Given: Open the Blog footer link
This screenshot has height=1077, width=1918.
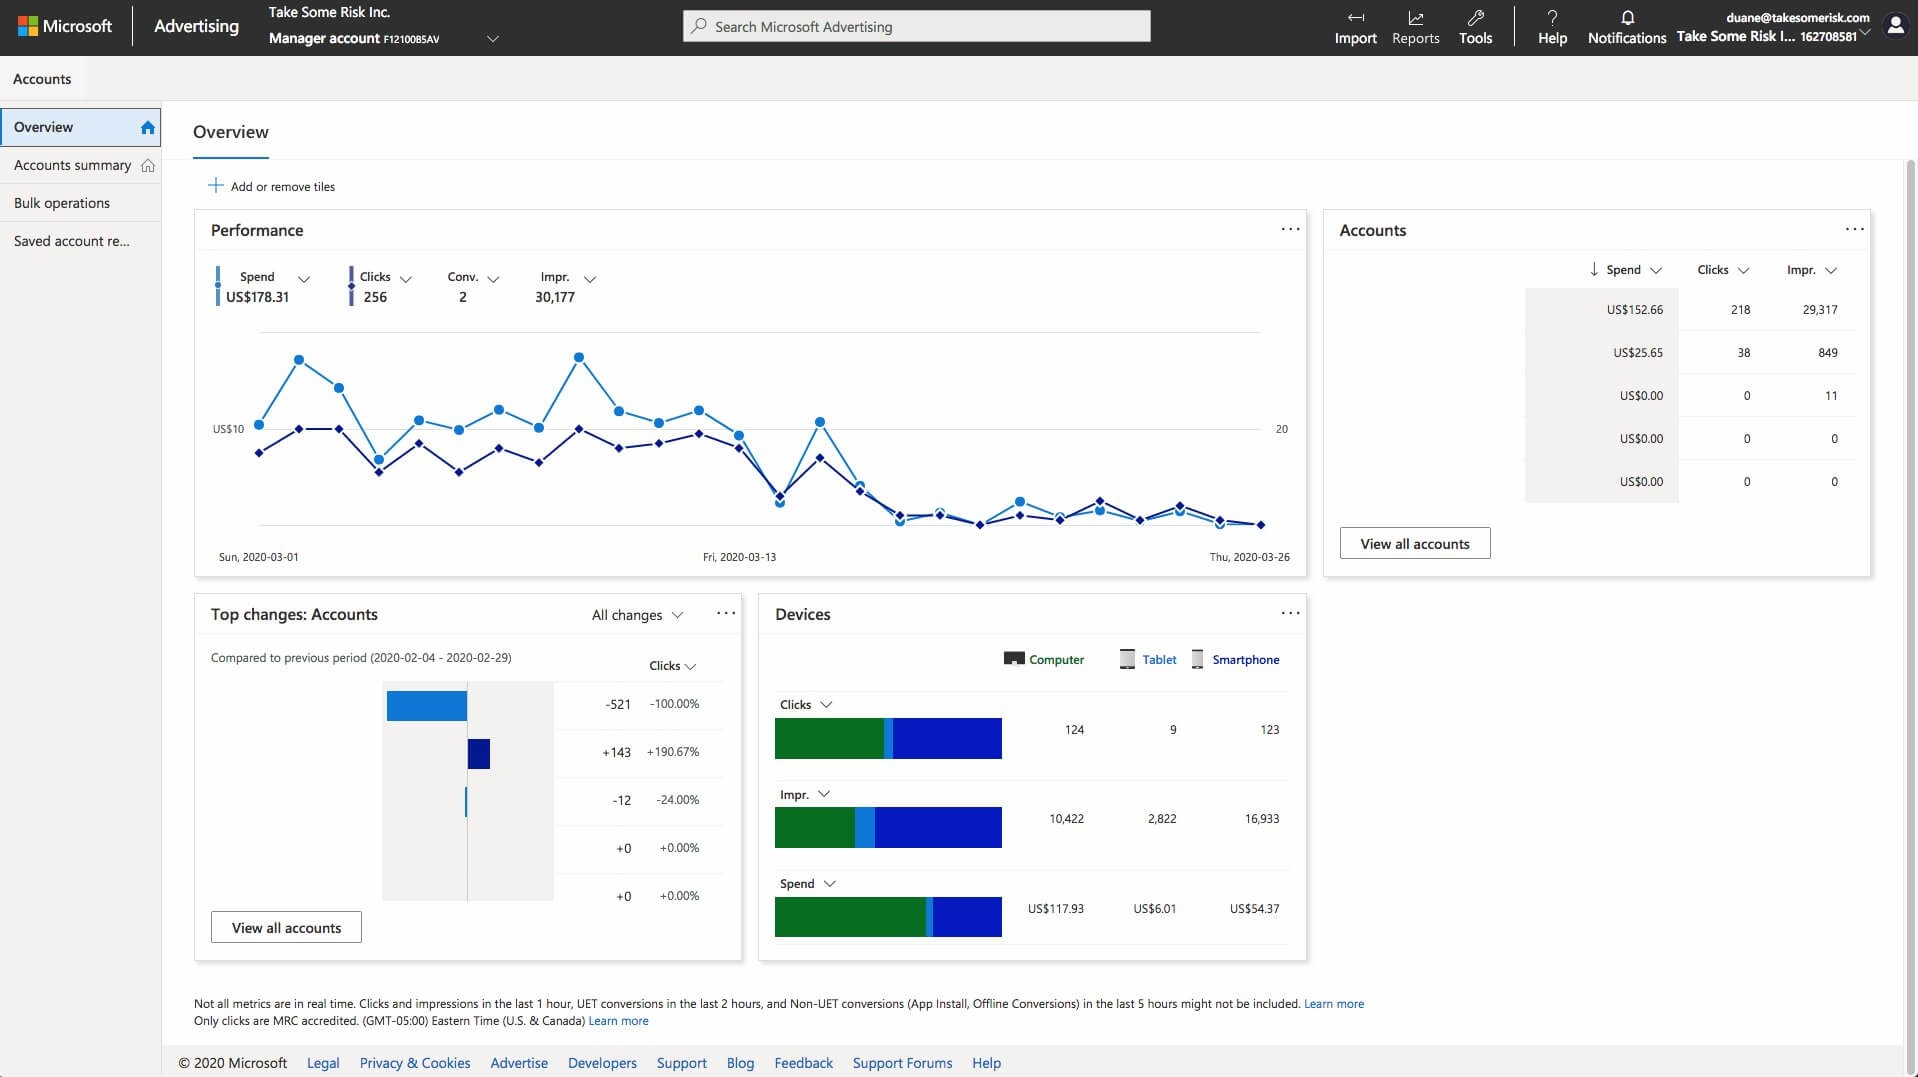Looking at the screenshot, I should (740, 1063).
